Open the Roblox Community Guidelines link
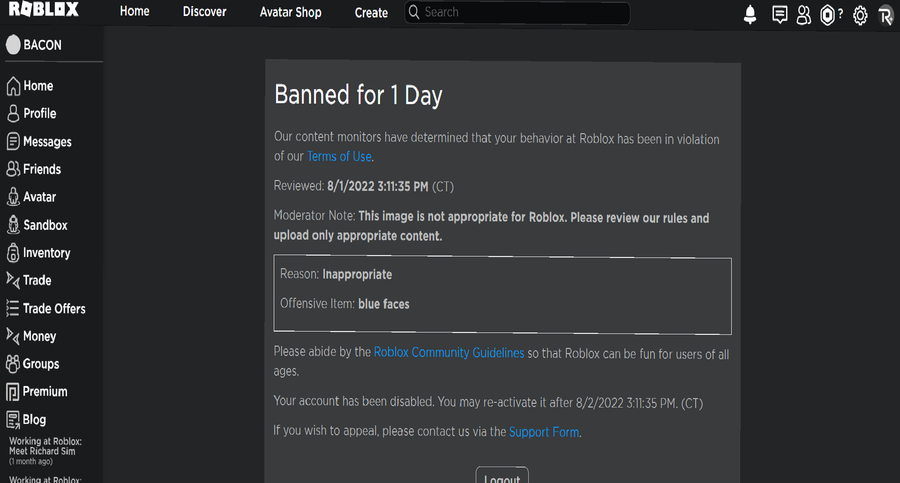This screenshot has width=900, height=483. coord(449,352)
